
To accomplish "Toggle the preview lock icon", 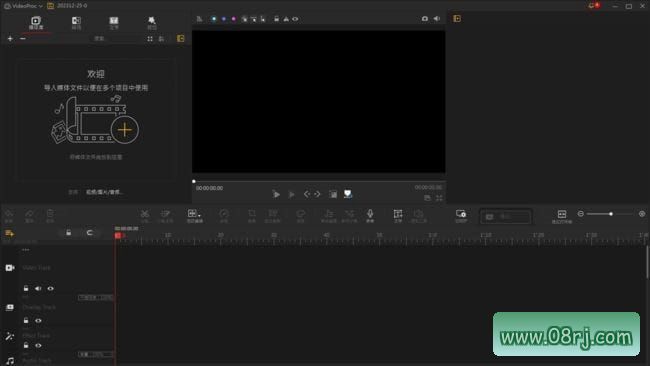I will (276, 19).
